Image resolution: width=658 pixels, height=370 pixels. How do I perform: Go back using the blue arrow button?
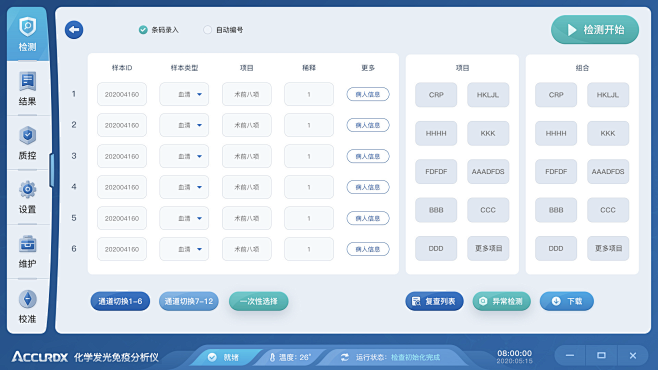tap(74, 30)
